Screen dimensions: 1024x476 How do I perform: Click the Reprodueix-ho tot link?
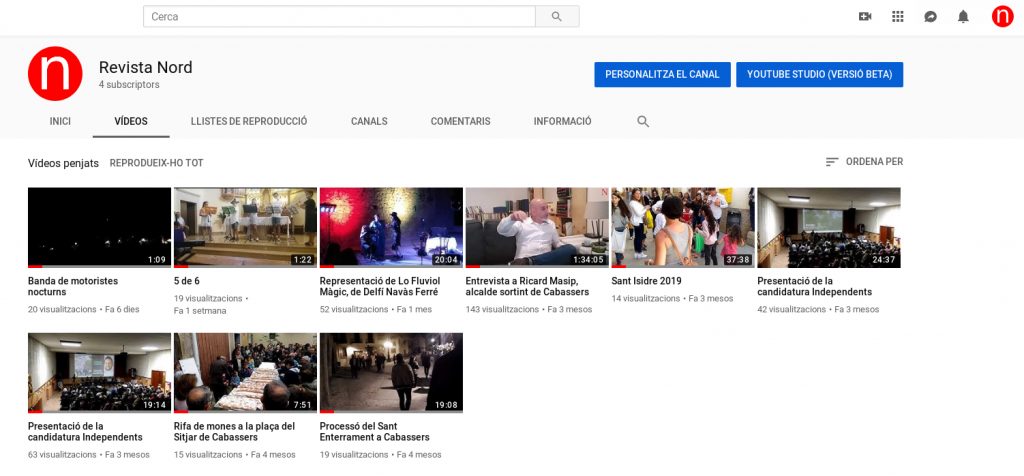pos(156,163)
